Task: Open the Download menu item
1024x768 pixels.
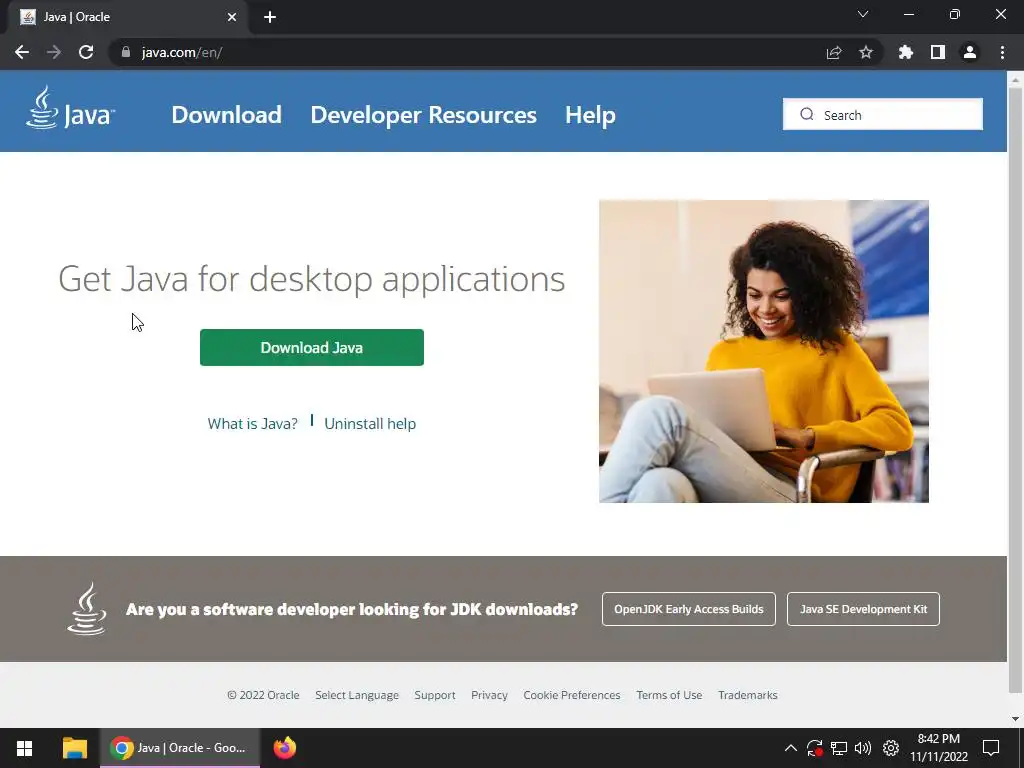Action: click(x=227, y=115)
